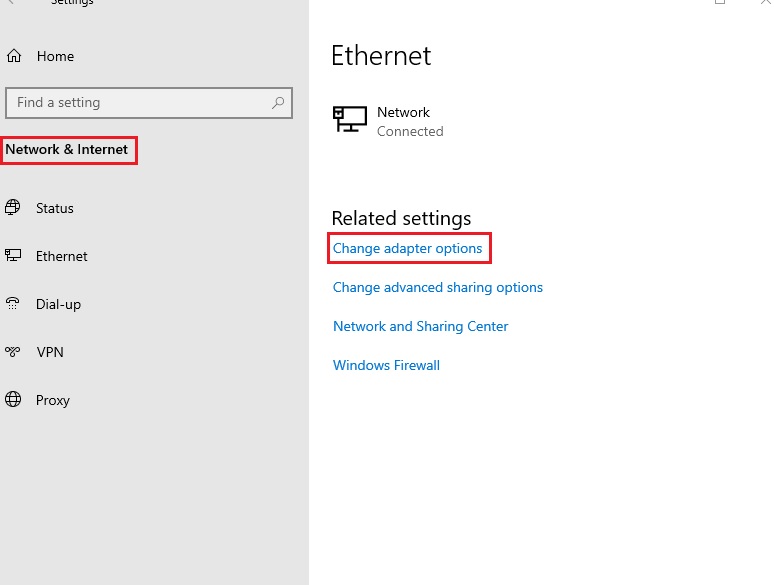Select the Ethernet label in sidebar

tap(62, 256)
